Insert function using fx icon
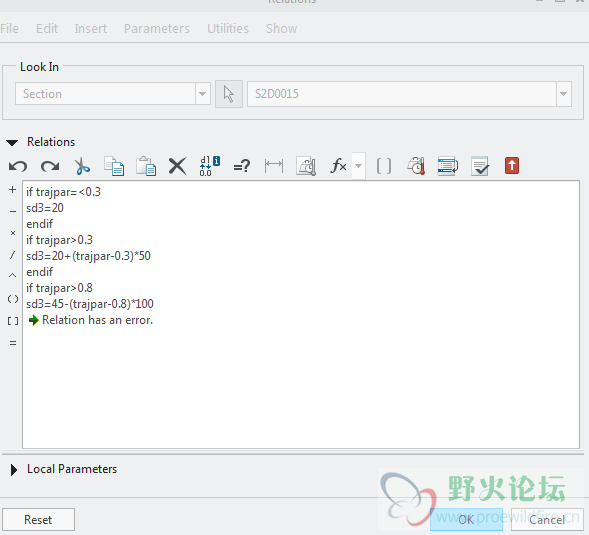589x535 pixels. click(x=338, y=166)
